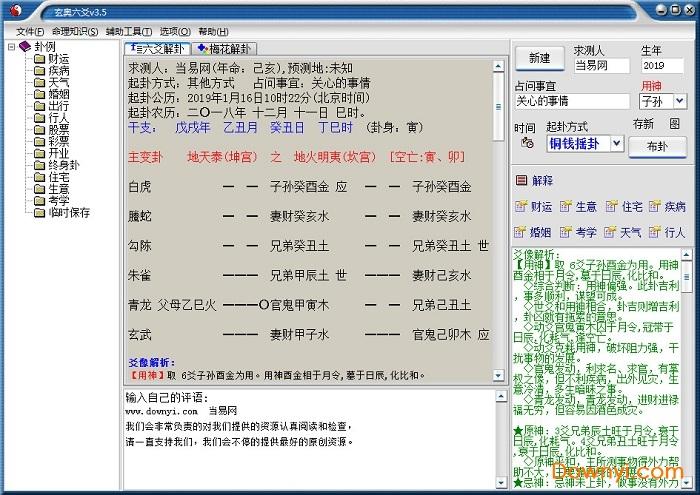Switch to the 六爻解卦 tab
700x495 pixels.
pos(157,49)
